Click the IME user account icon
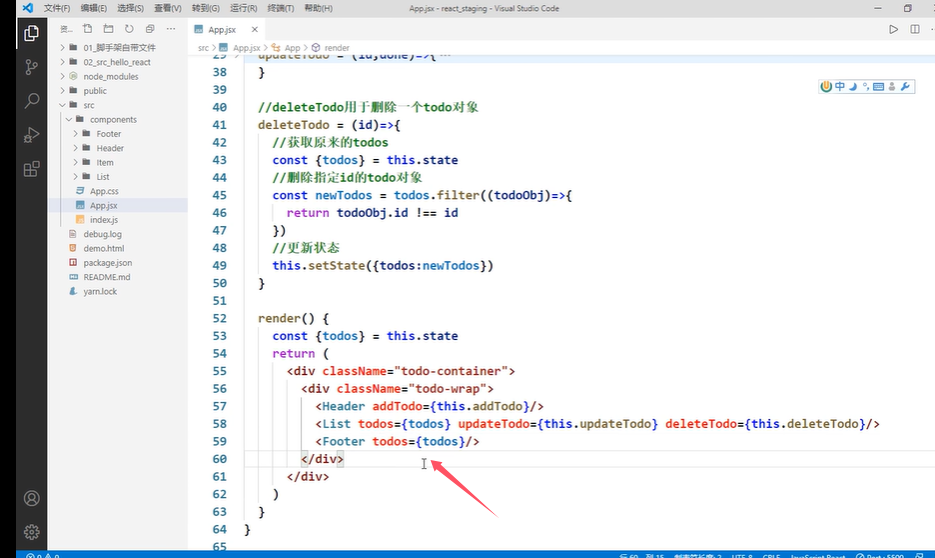 tap(892, 86)
